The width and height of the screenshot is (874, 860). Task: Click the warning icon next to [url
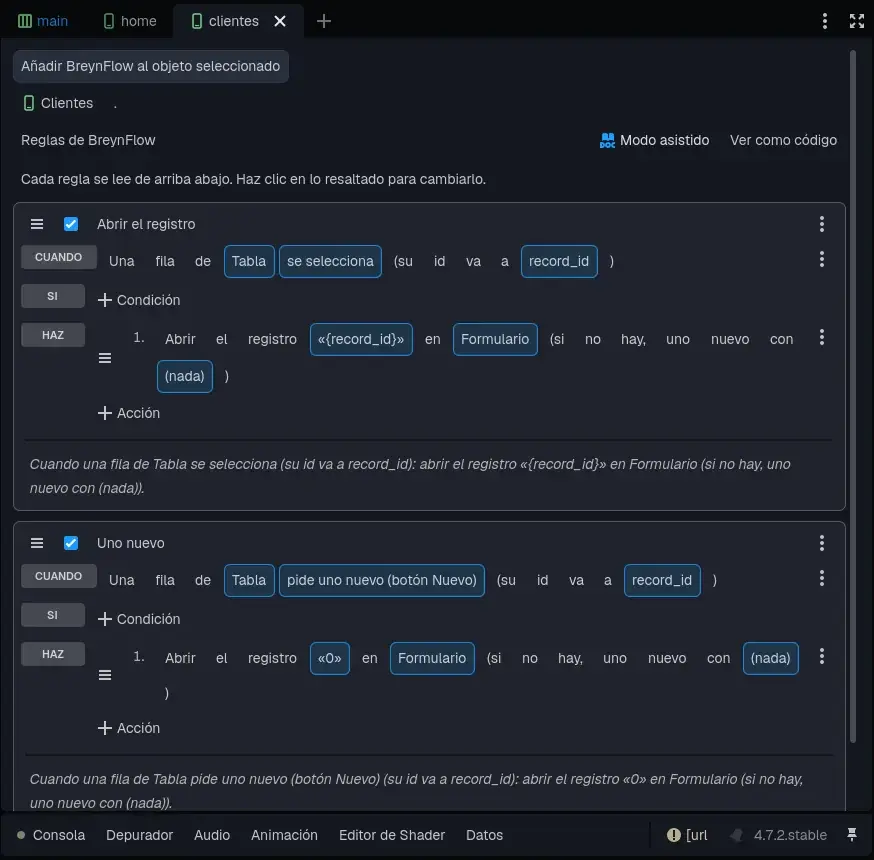(x=673, y=835)
